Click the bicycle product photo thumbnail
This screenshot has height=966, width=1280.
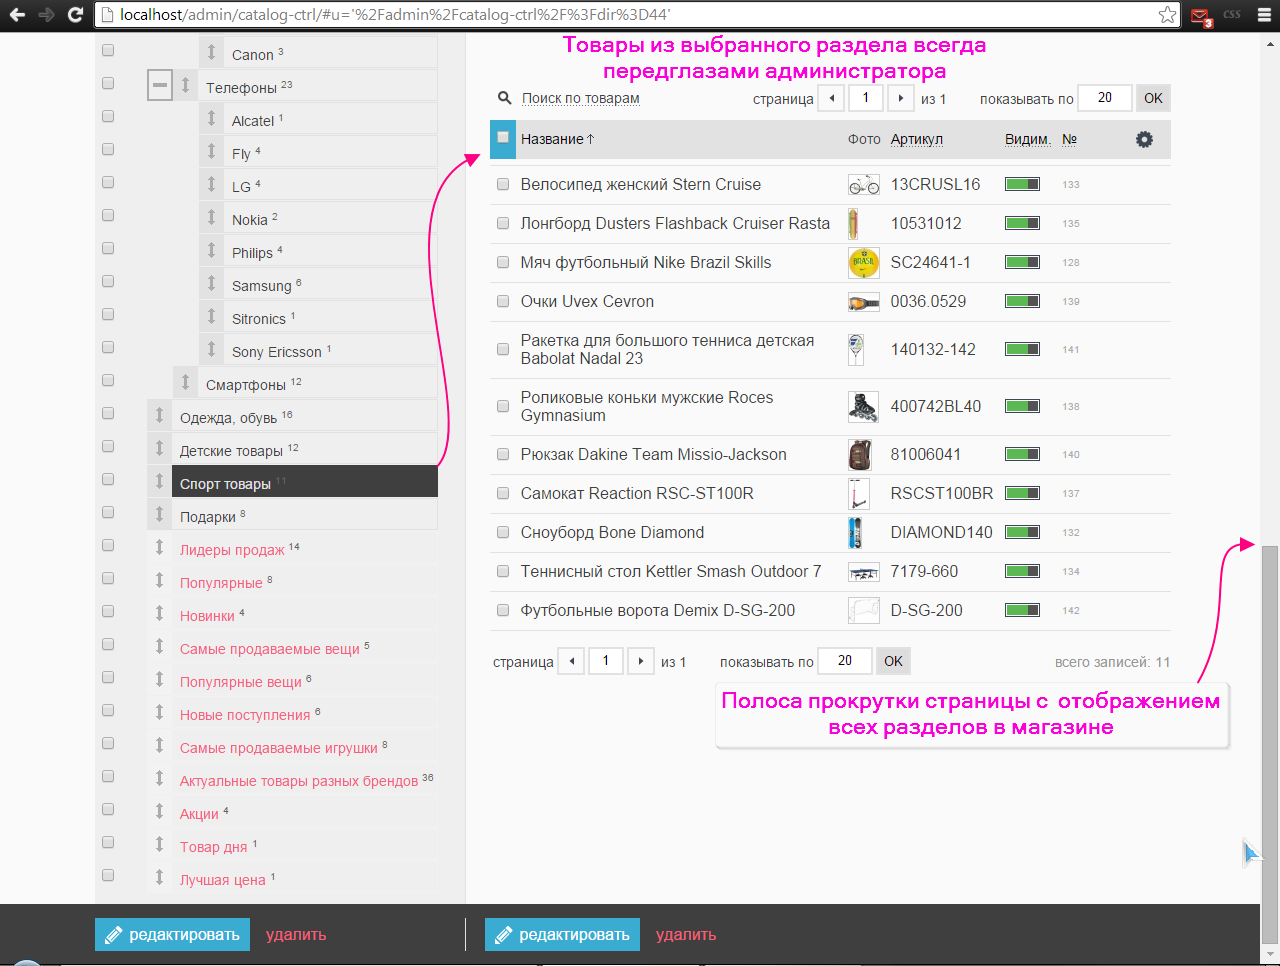(x=863, y=185)
